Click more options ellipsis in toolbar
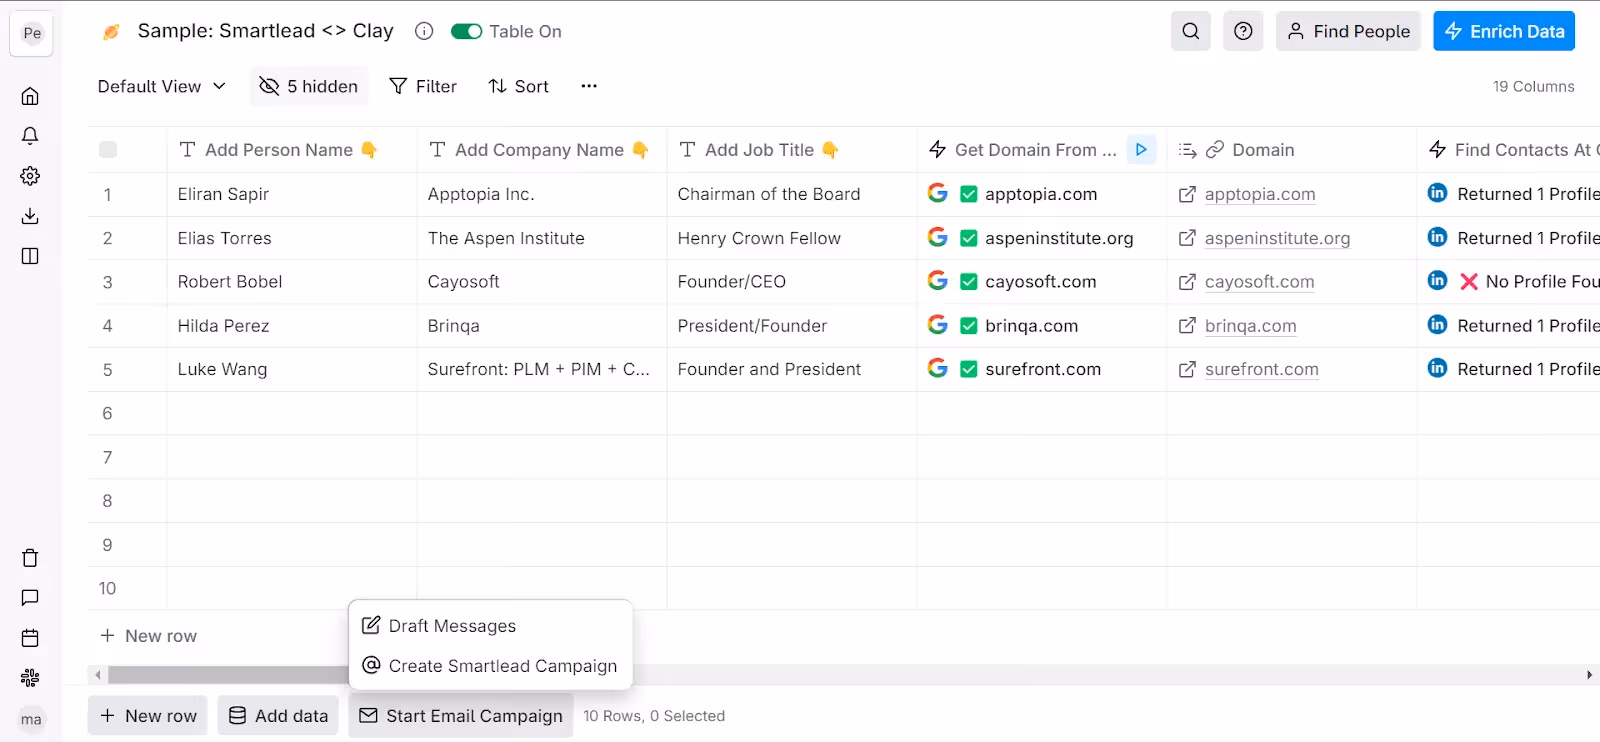This screenshot has height=742, width=1600. (589, 86)
